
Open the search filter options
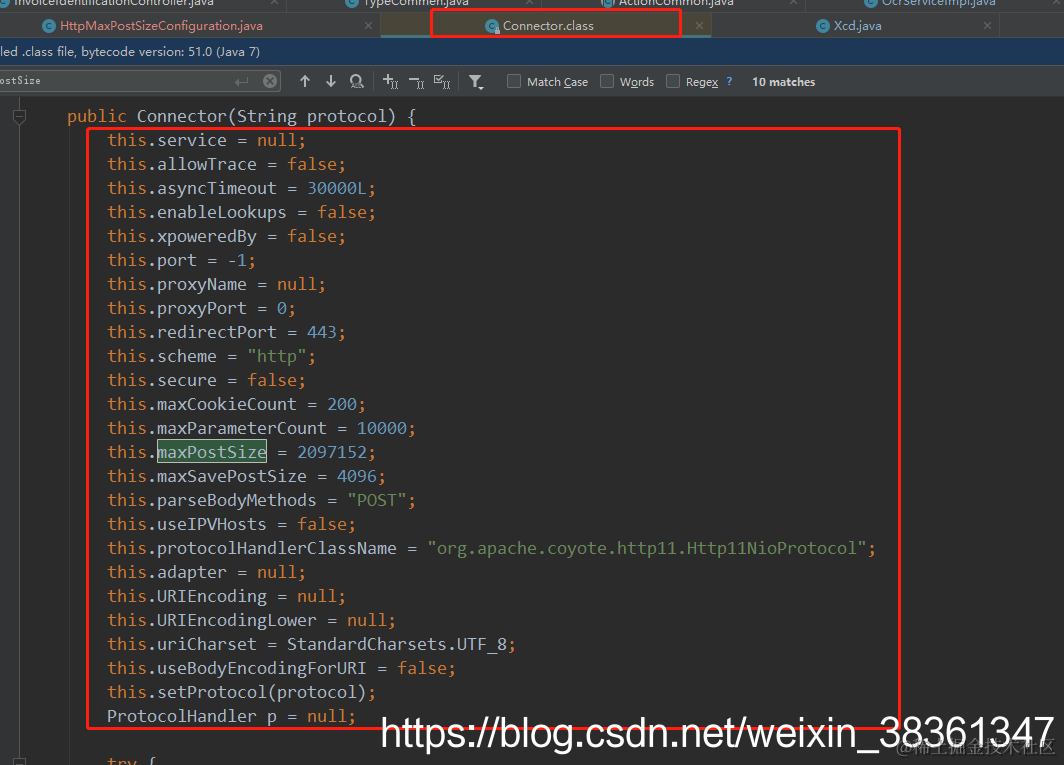[476, 82]
